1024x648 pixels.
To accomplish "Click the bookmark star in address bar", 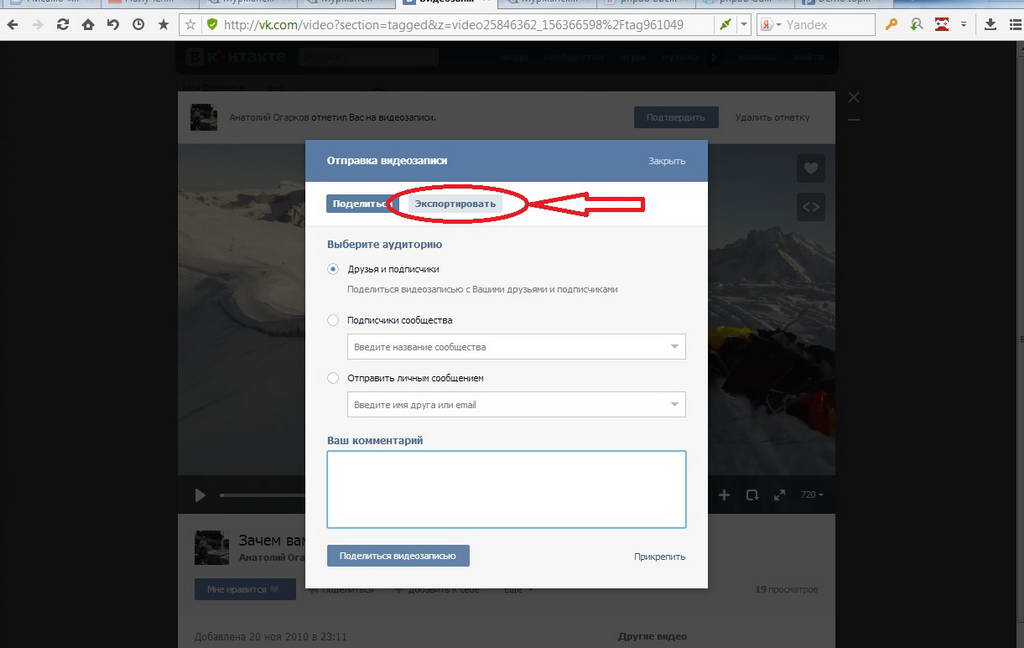I will pos(190,24).
